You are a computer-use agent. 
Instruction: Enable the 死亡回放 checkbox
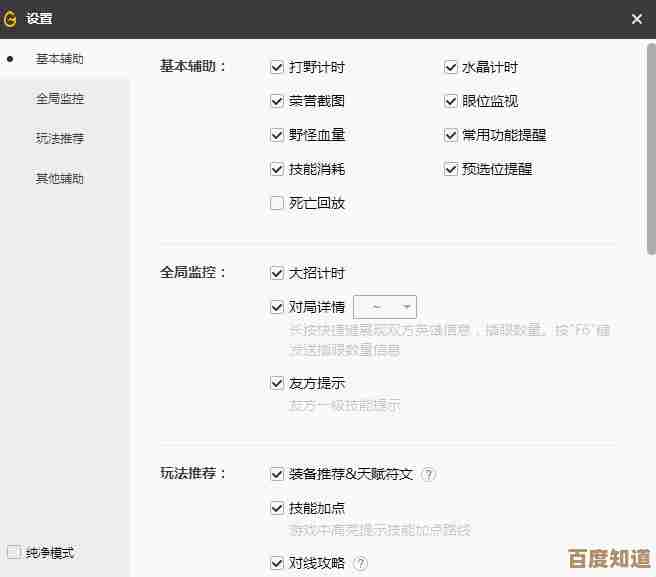point(277,203)
